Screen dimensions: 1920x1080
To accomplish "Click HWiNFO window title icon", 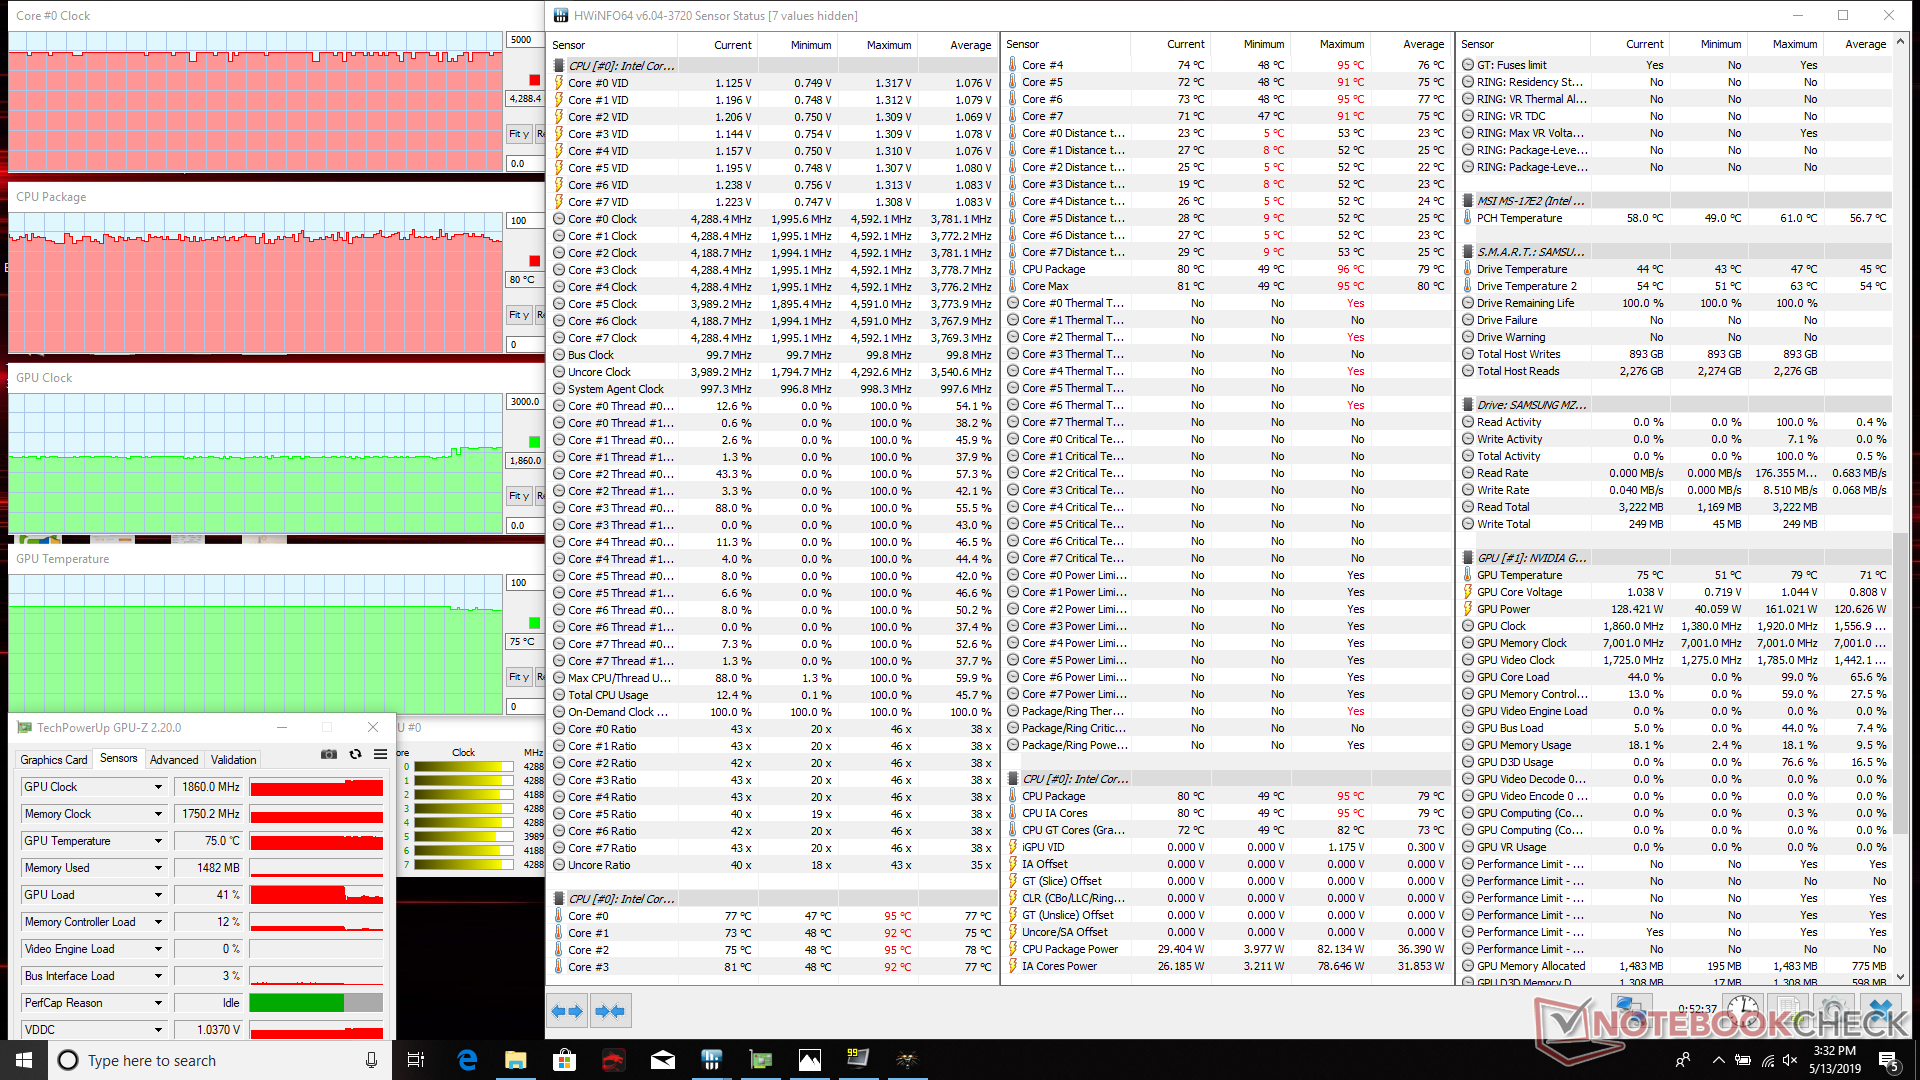I will pos(561,15).
